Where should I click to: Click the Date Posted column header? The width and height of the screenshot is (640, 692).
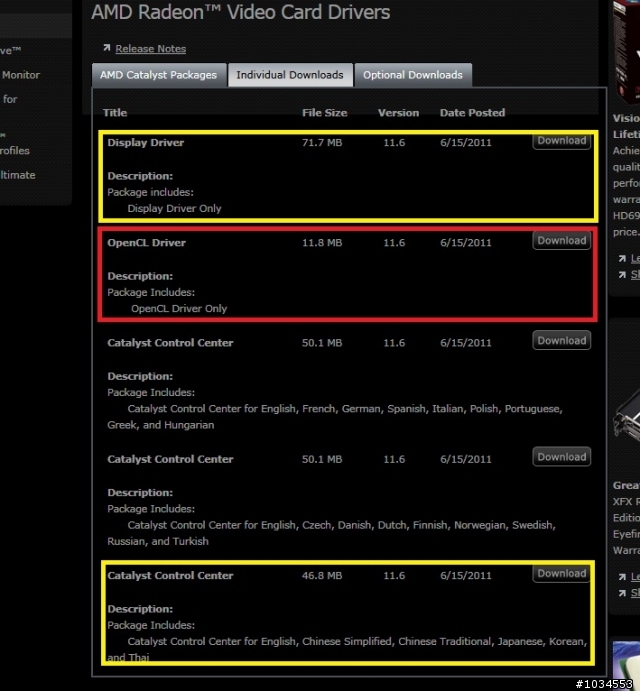(472, 113)
